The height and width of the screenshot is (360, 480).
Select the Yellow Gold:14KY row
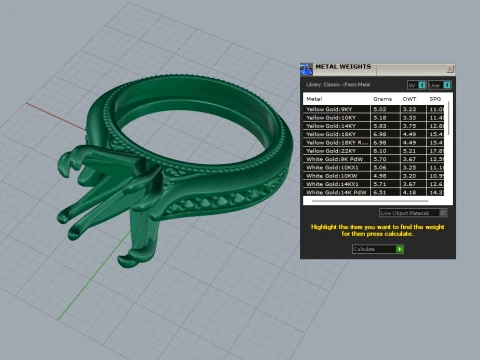coord(373,126)
